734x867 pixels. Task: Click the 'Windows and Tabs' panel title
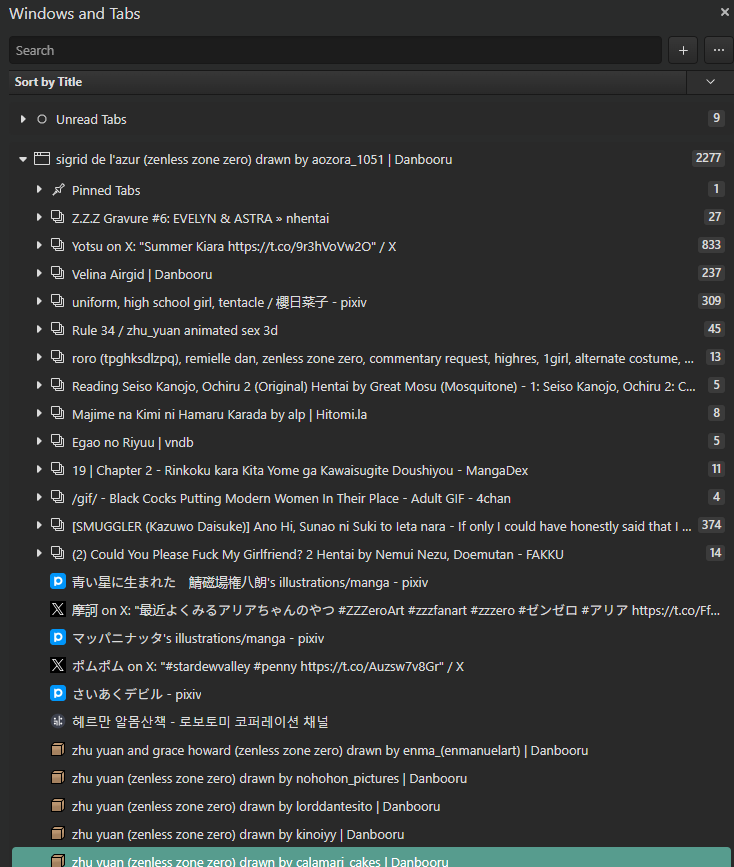(x=75, y=13)
